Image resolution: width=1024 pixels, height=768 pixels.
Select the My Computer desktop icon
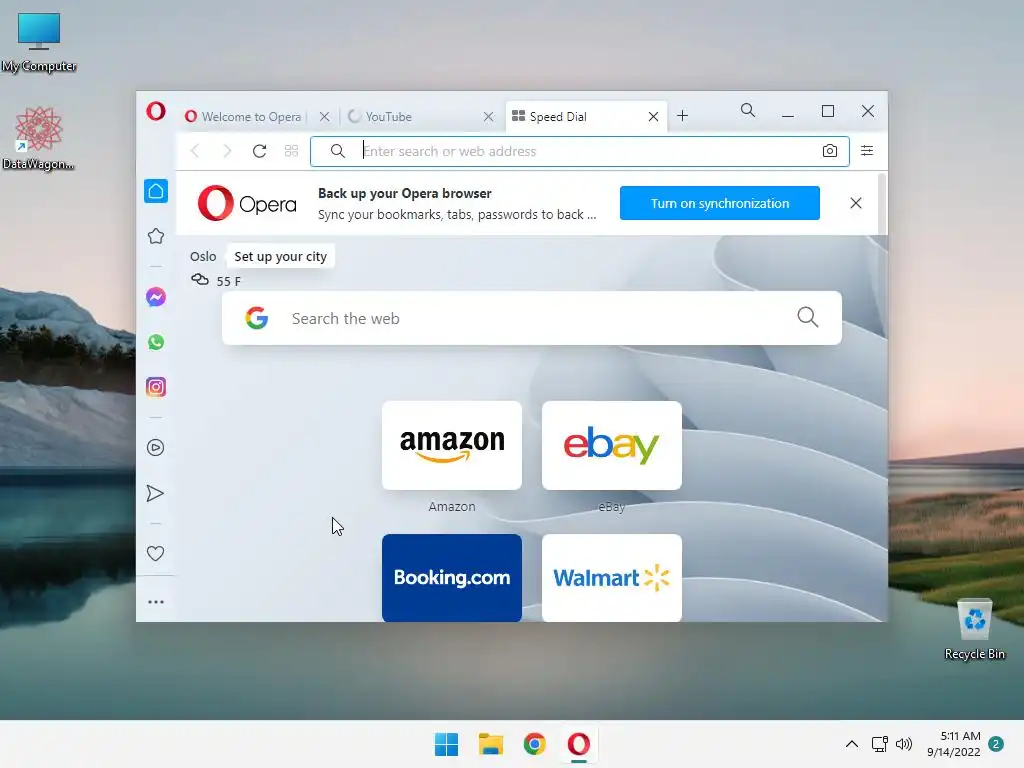(39, 42)
